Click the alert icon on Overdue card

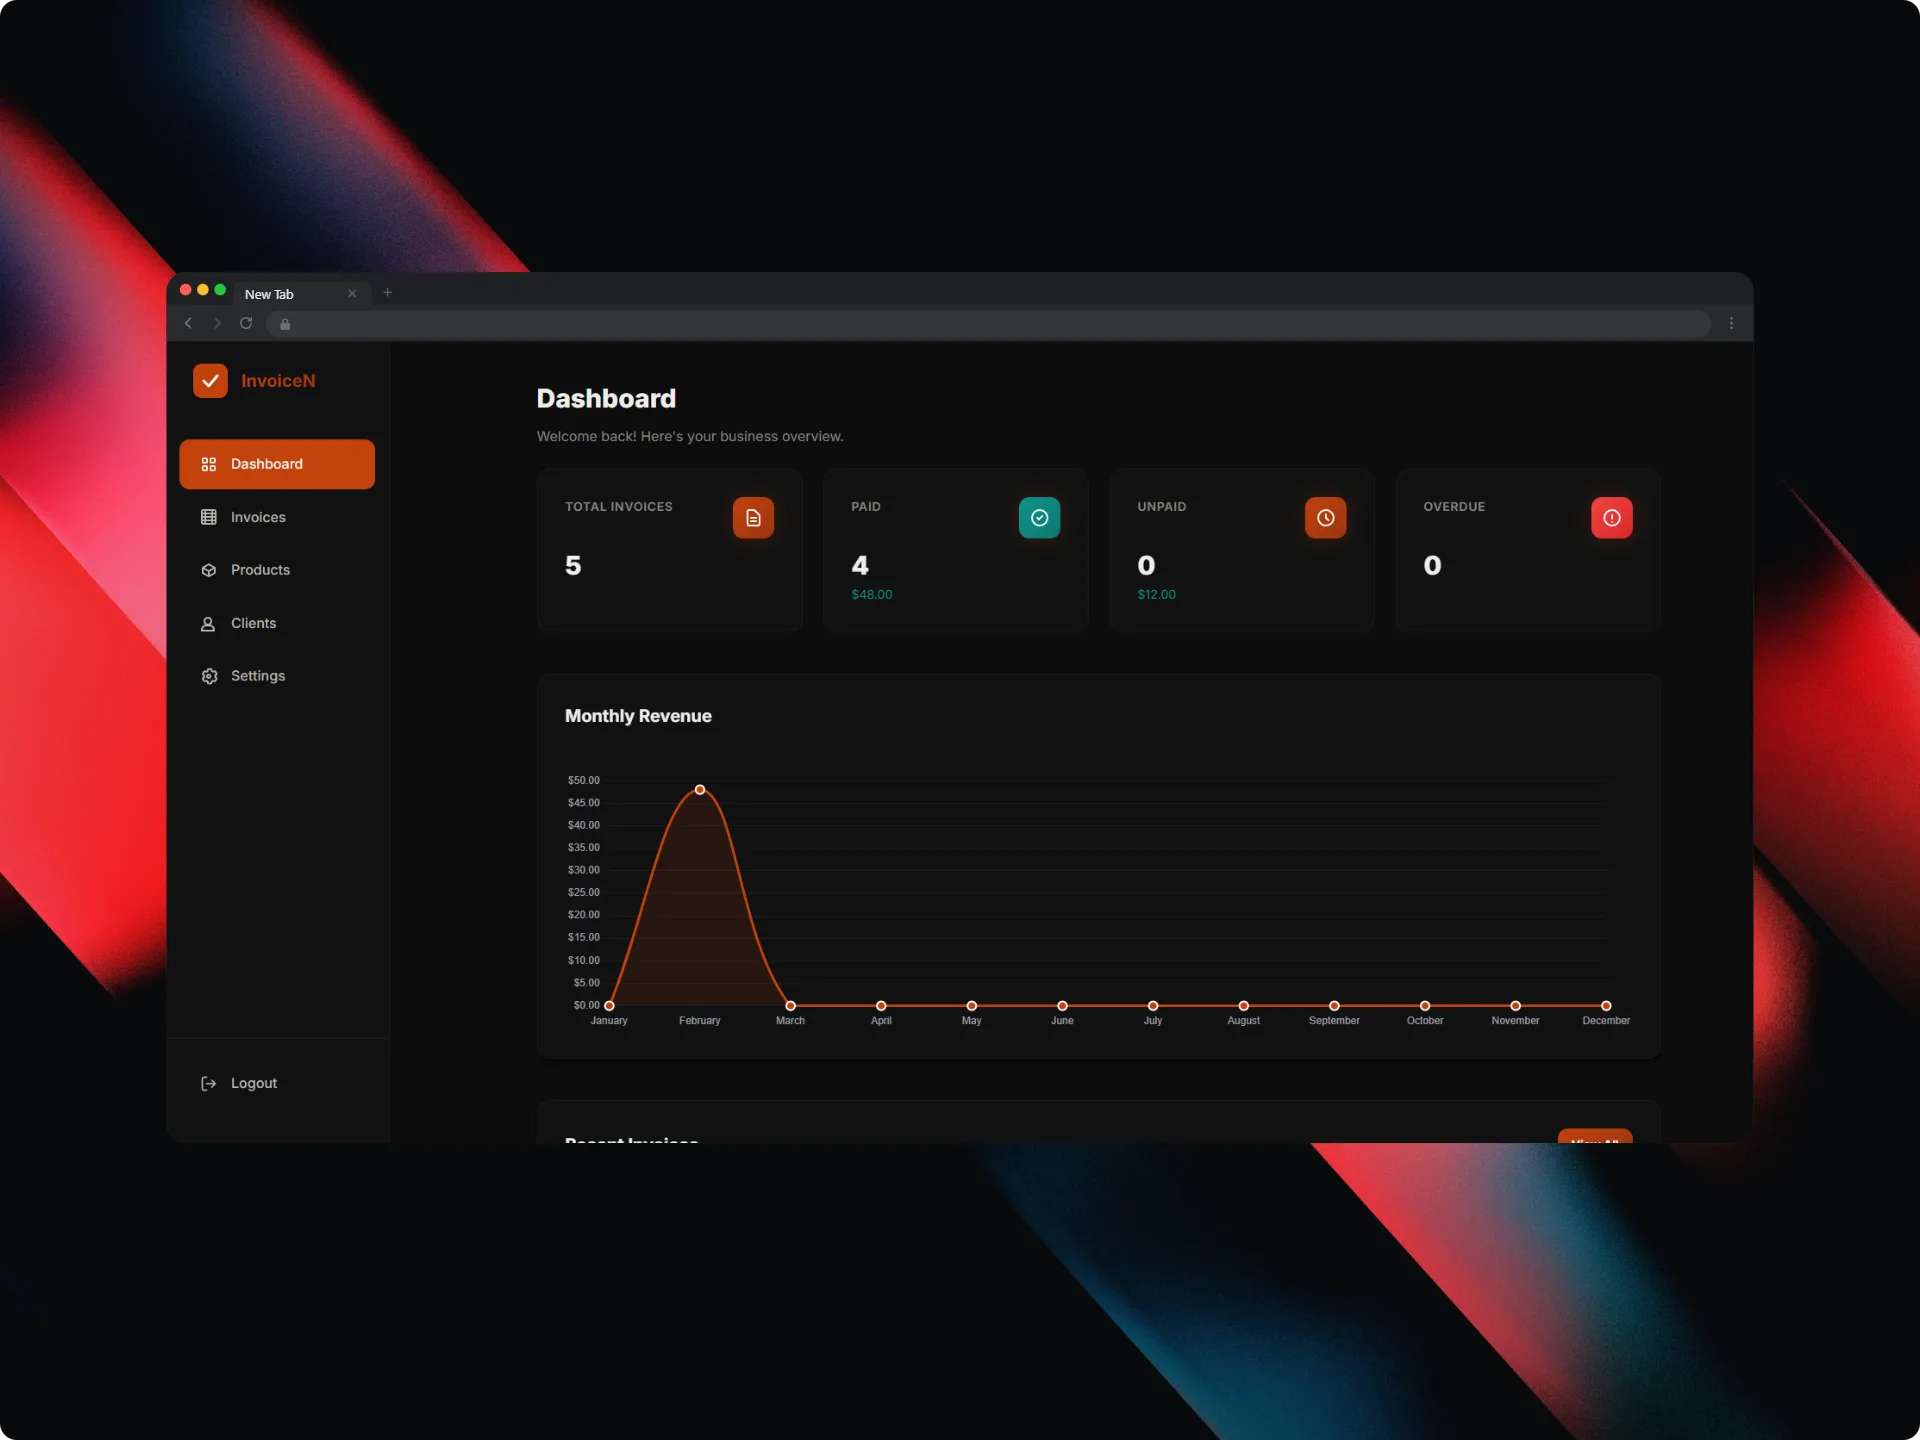(x=1611, y=517)
